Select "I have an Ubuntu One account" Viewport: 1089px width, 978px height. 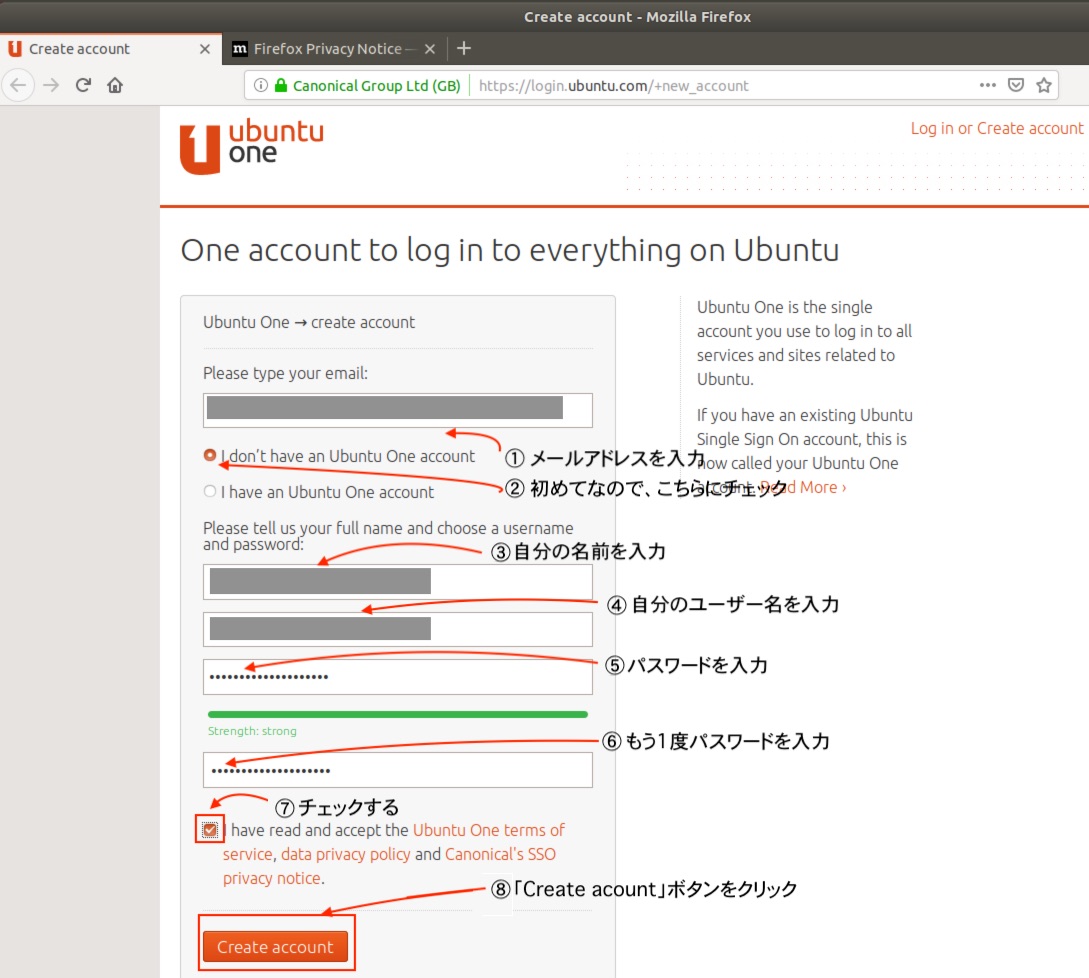click(x=209, y=491)
